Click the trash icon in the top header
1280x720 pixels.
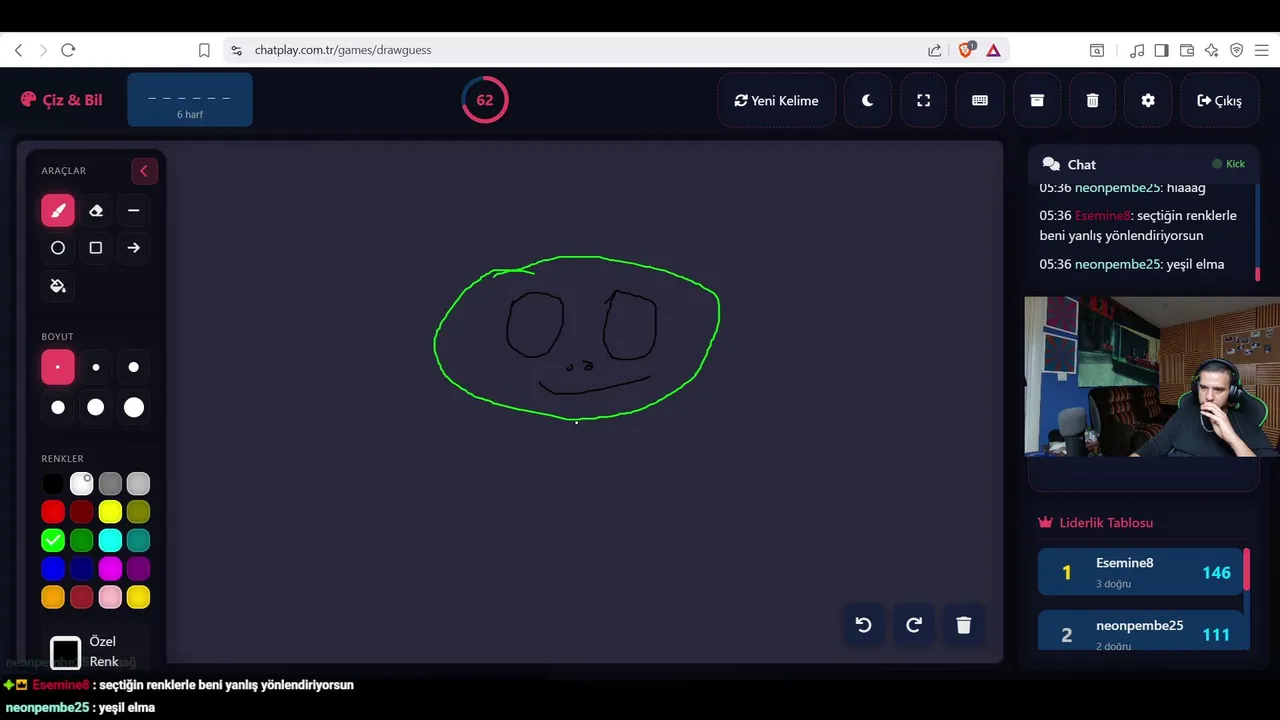1093,100
